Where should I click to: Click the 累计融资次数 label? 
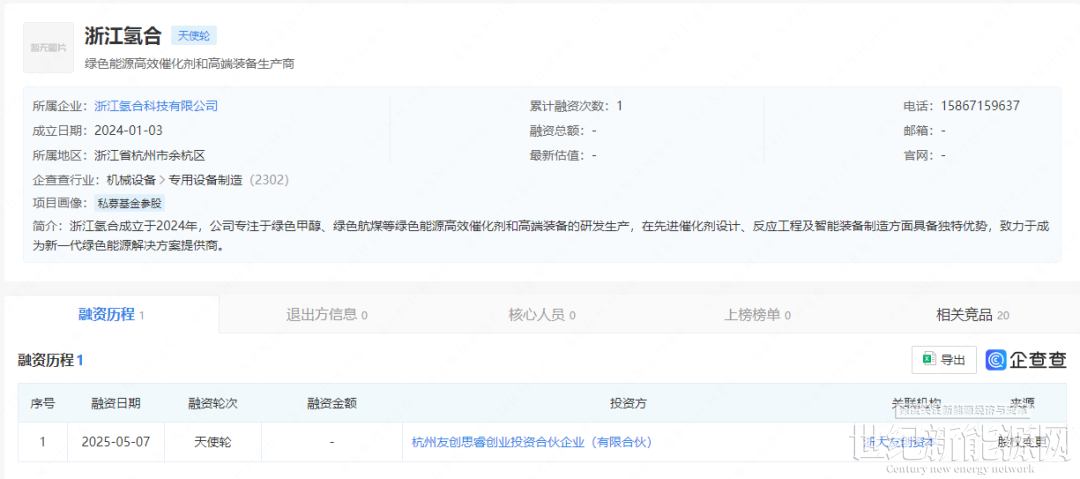click(x=569, y=106)
